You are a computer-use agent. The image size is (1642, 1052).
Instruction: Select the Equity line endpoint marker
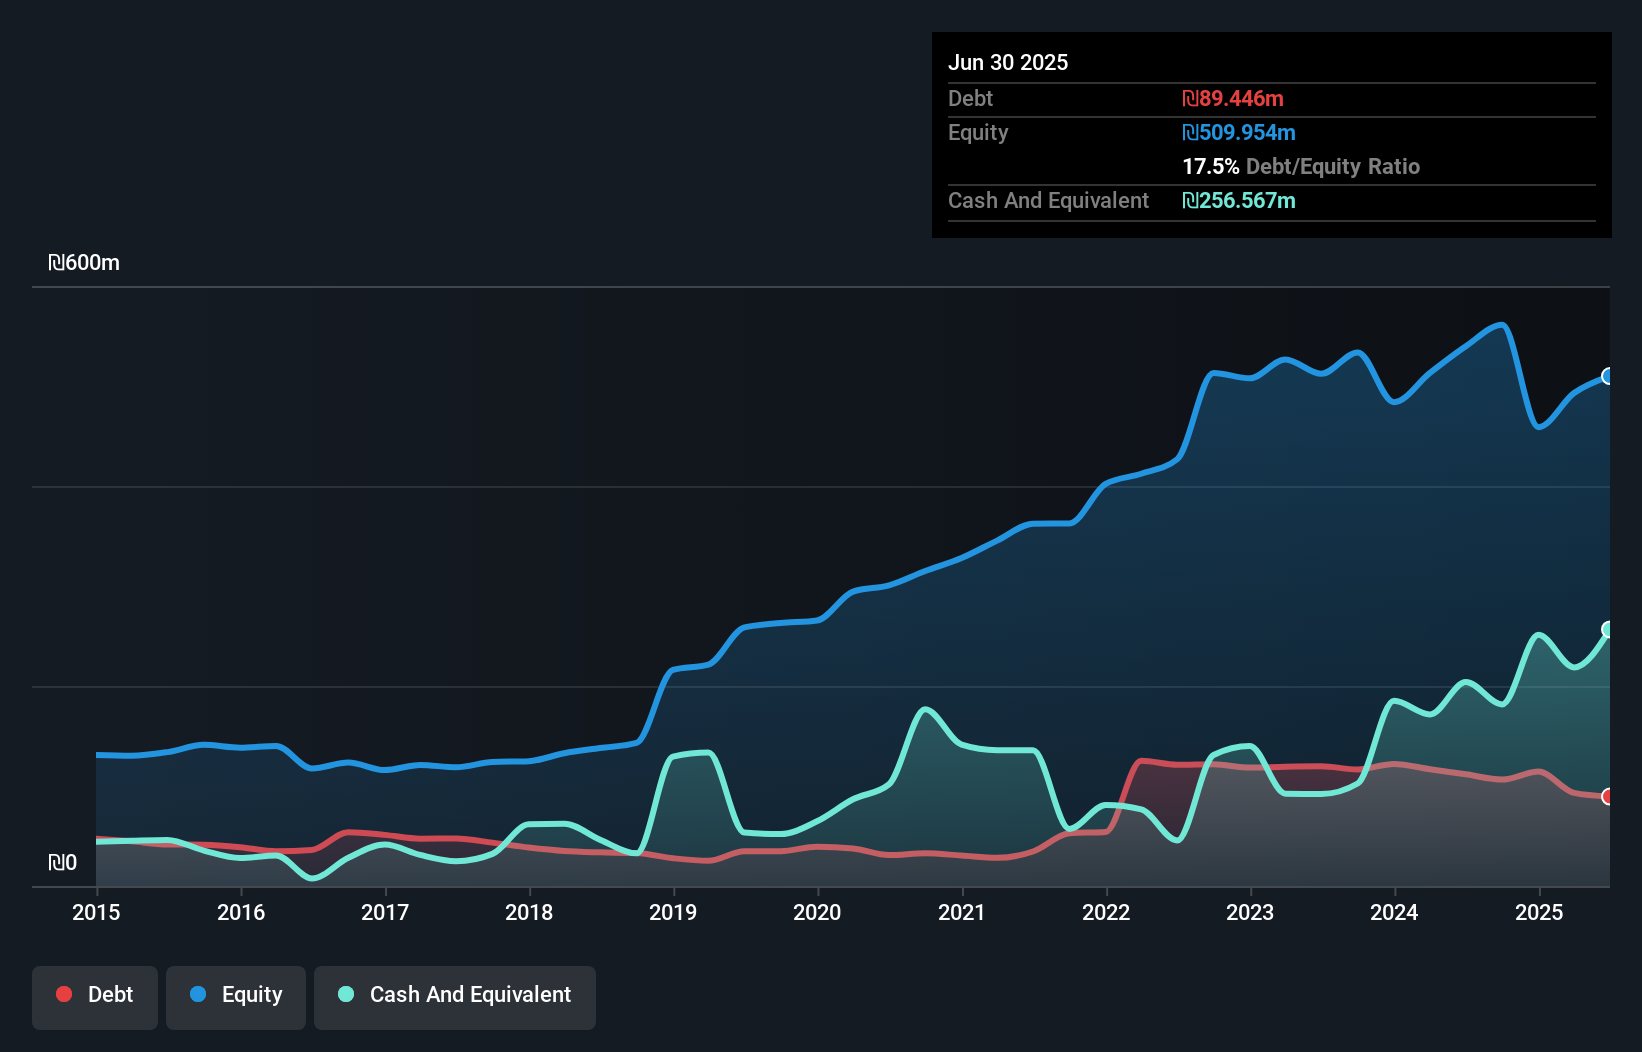click(1608, 376)
